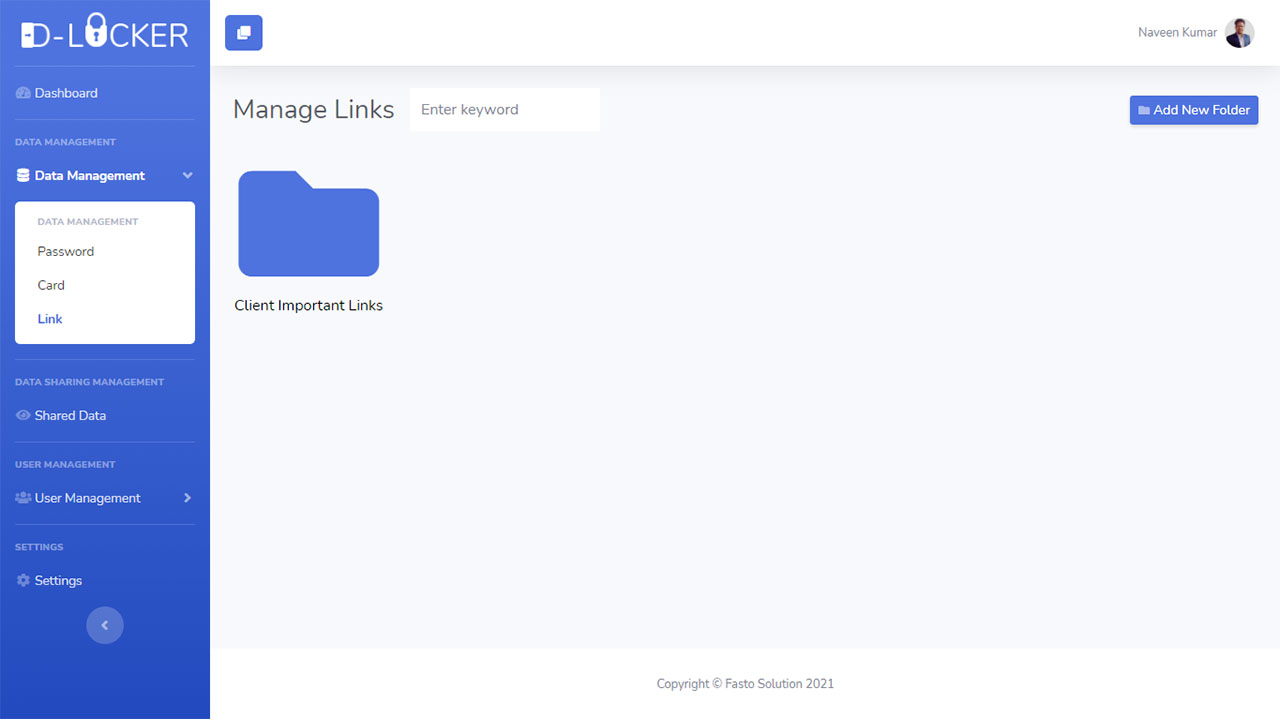
Task: Click the Dashboard speedometer icon
Action: point(23,93)
